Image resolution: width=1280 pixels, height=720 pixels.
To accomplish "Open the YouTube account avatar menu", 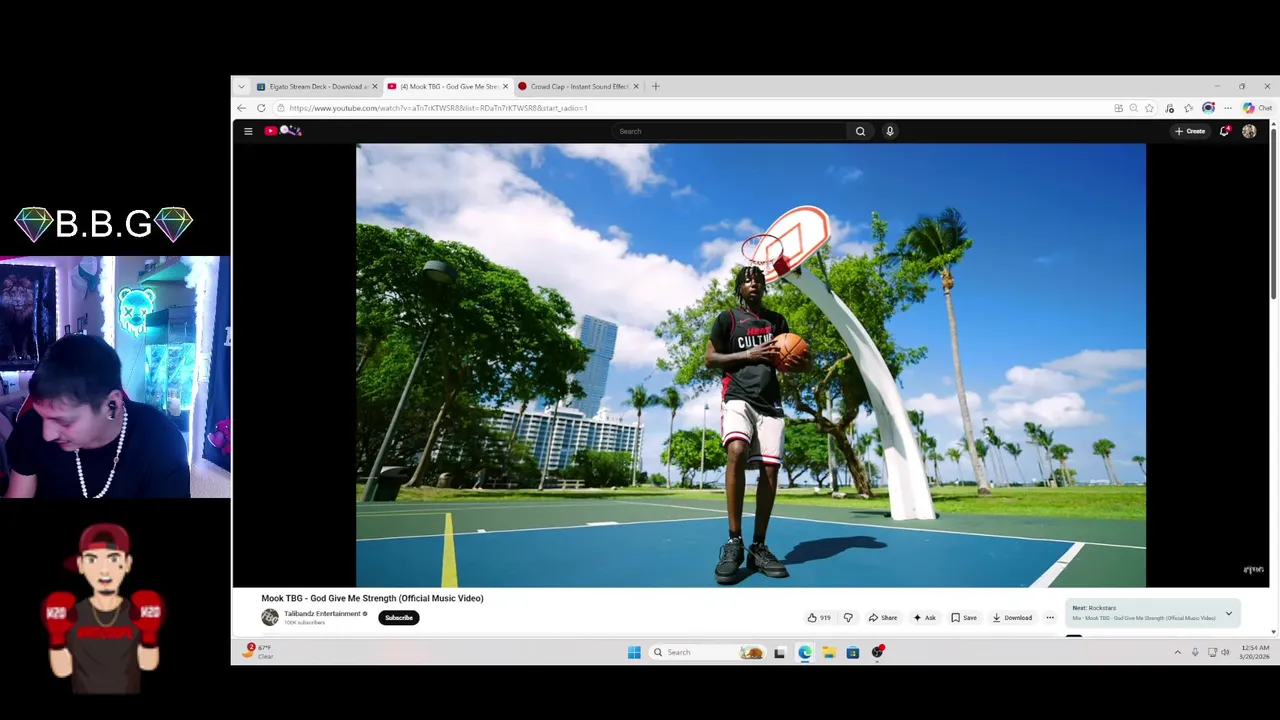I will coord(1249,131).
